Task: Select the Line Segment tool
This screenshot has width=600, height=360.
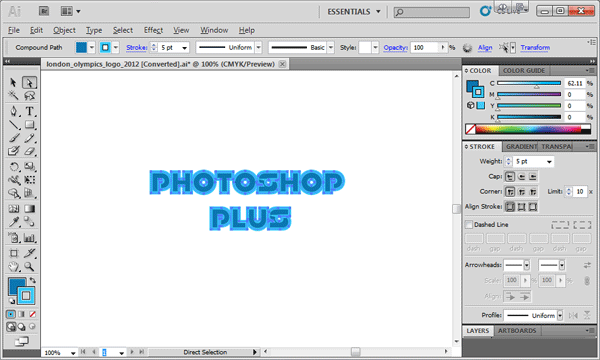Action: click(x=14, y=125)
